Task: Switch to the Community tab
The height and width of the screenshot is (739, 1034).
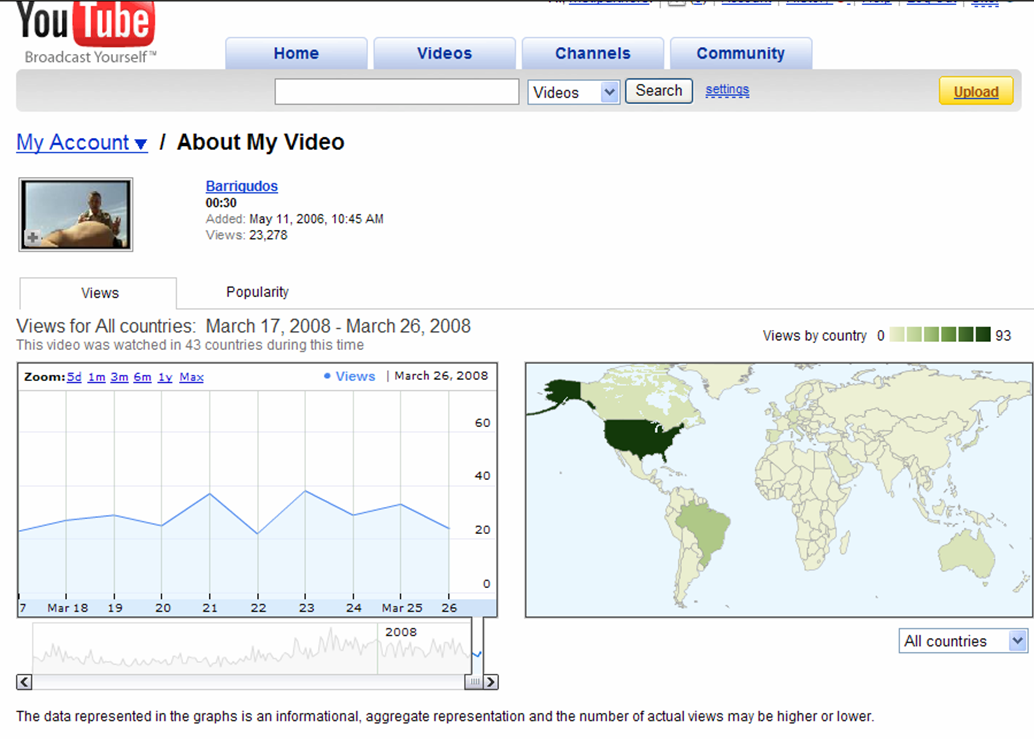Action: point(741,53)
